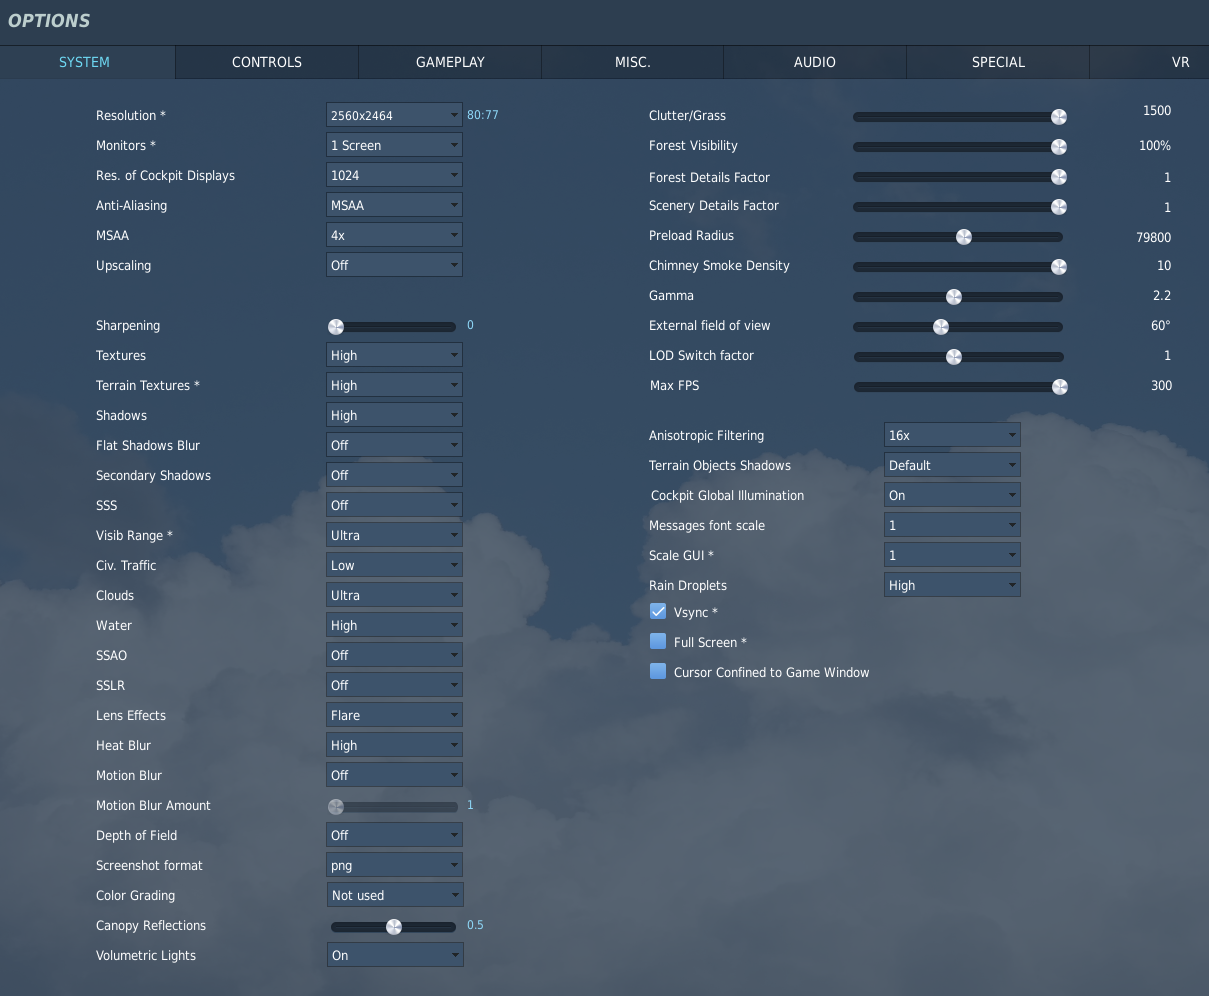Screen dimensions: 1209x996
Task: Click the OPTIONS window title
Action: [49, 20]
